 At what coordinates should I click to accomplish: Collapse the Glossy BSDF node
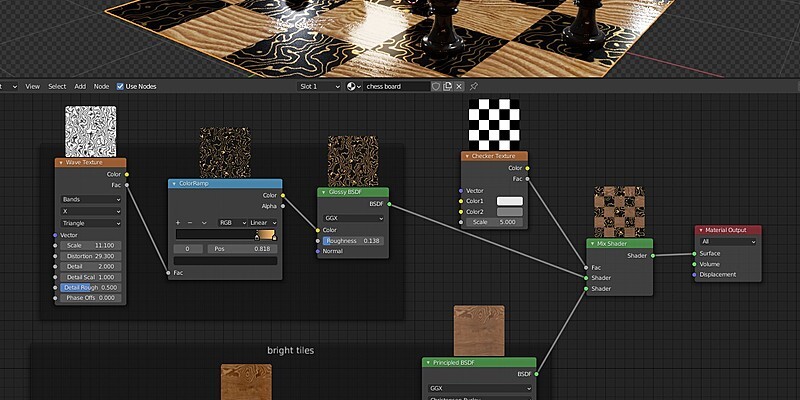coord(323,192)
